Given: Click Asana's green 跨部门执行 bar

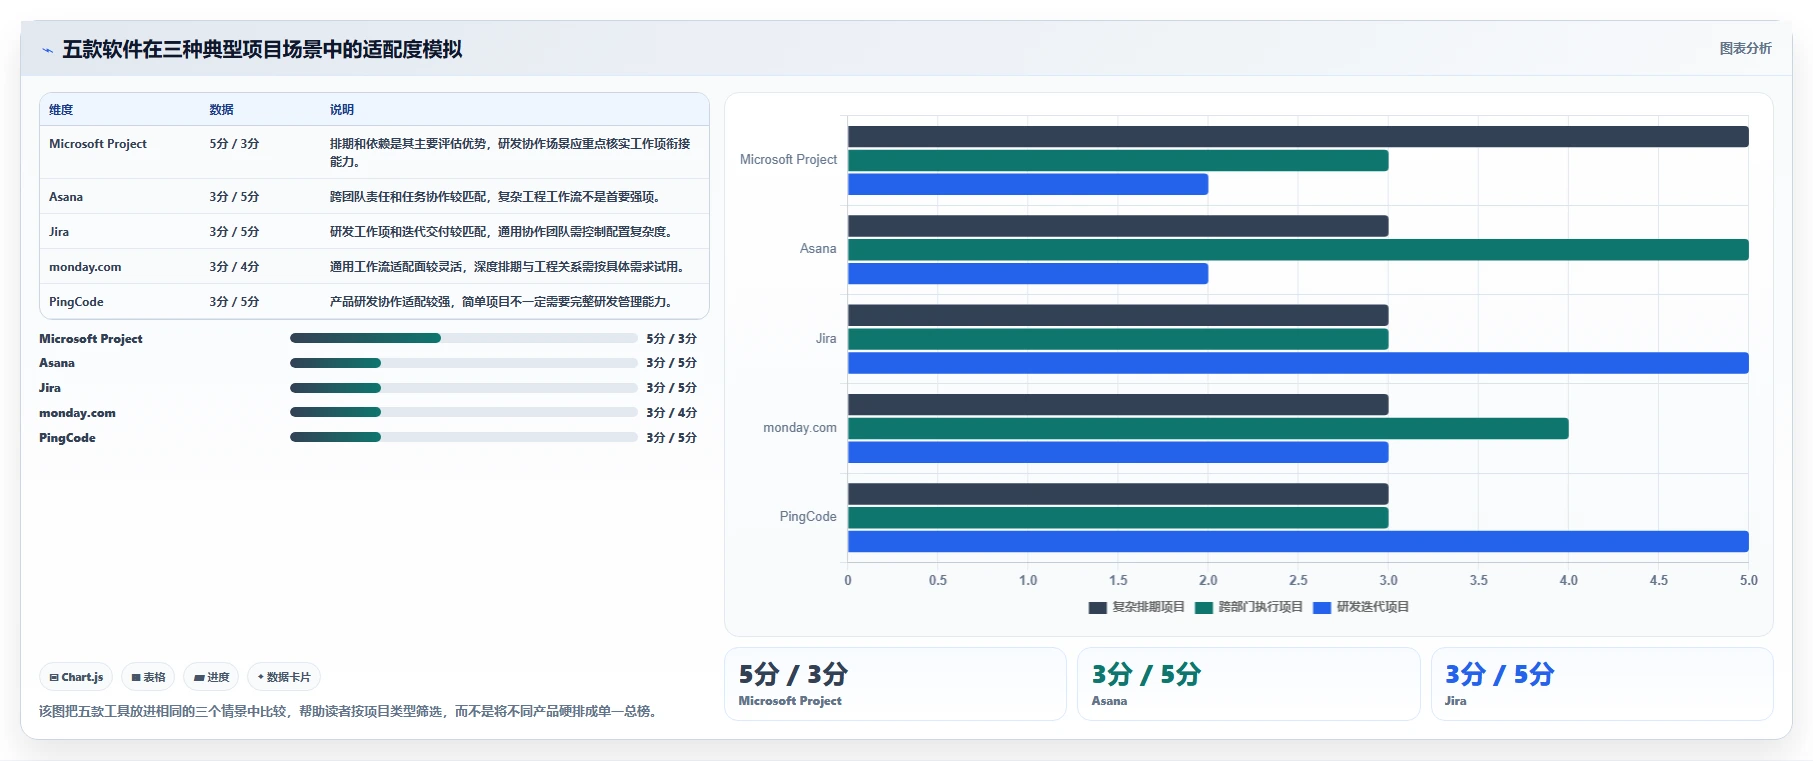Looking at the screenshot, I should pyautogui.click(x=1298, y=250).
